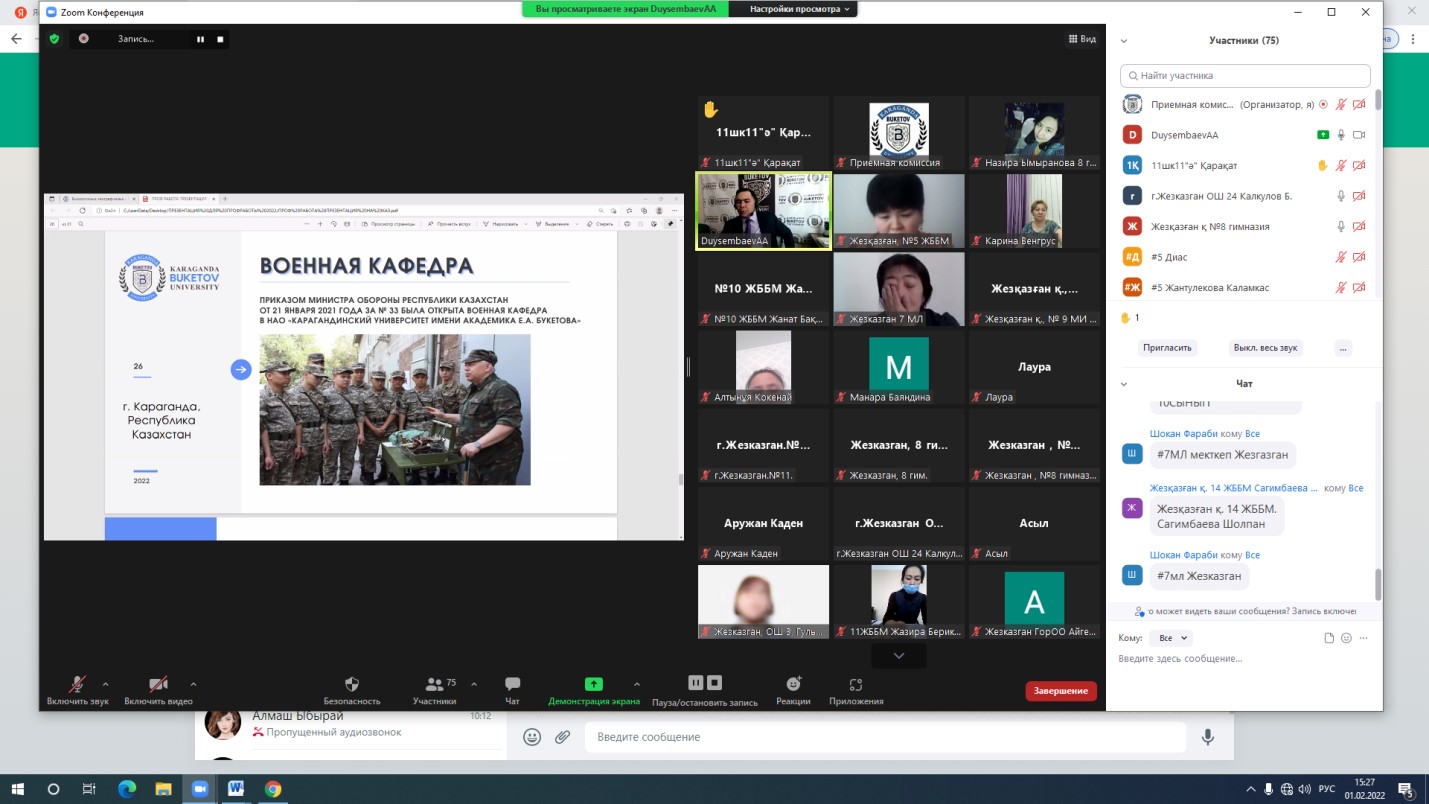Click the emoji icon in chat input
This screenshot has width=1429, height=804.
coord(1346,638)
